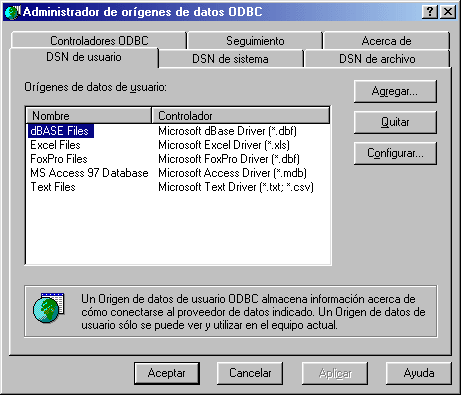Viewport: 461px width, 395px height.
Task: Click the Aplicar button
Action: (335, 373)
